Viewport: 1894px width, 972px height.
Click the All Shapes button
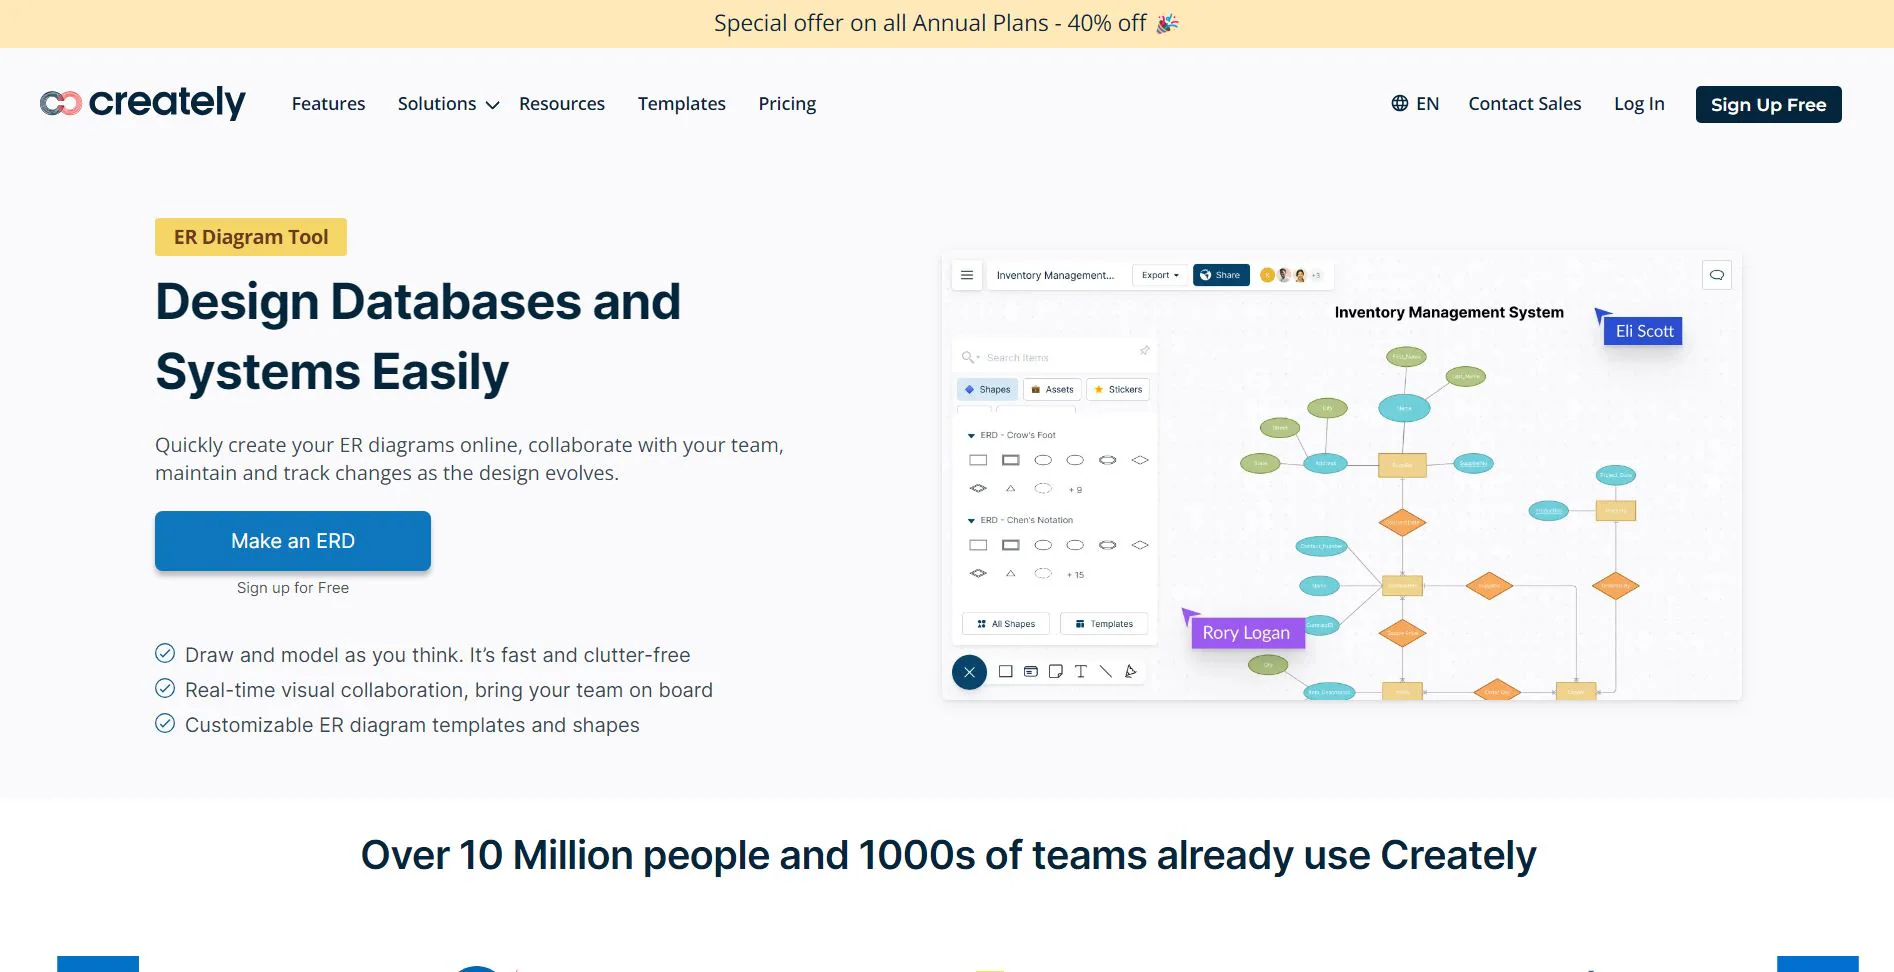pyautogui.click(x=1006, y=624)
